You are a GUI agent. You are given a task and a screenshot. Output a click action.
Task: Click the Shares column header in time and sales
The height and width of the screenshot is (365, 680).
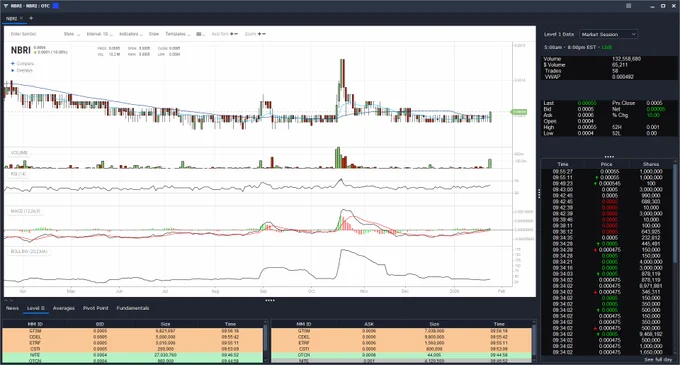(651, 164)
